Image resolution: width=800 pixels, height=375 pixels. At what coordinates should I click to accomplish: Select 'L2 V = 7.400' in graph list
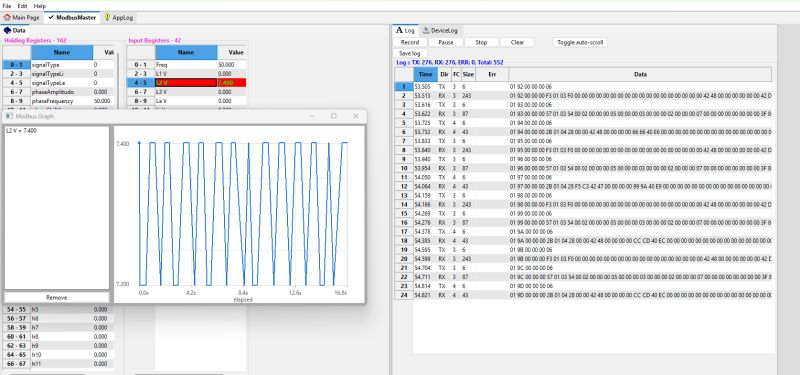click(21, 131)
